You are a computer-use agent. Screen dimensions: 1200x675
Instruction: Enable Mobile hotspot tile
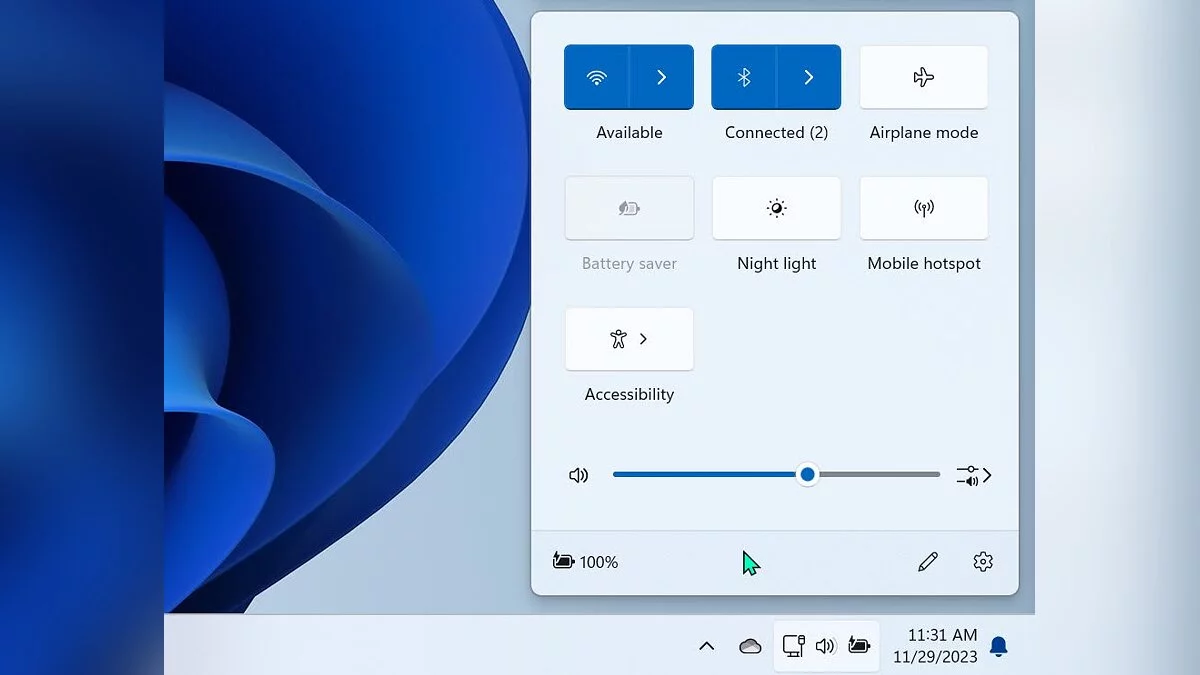pyautogui.click(x=923, y=208)
